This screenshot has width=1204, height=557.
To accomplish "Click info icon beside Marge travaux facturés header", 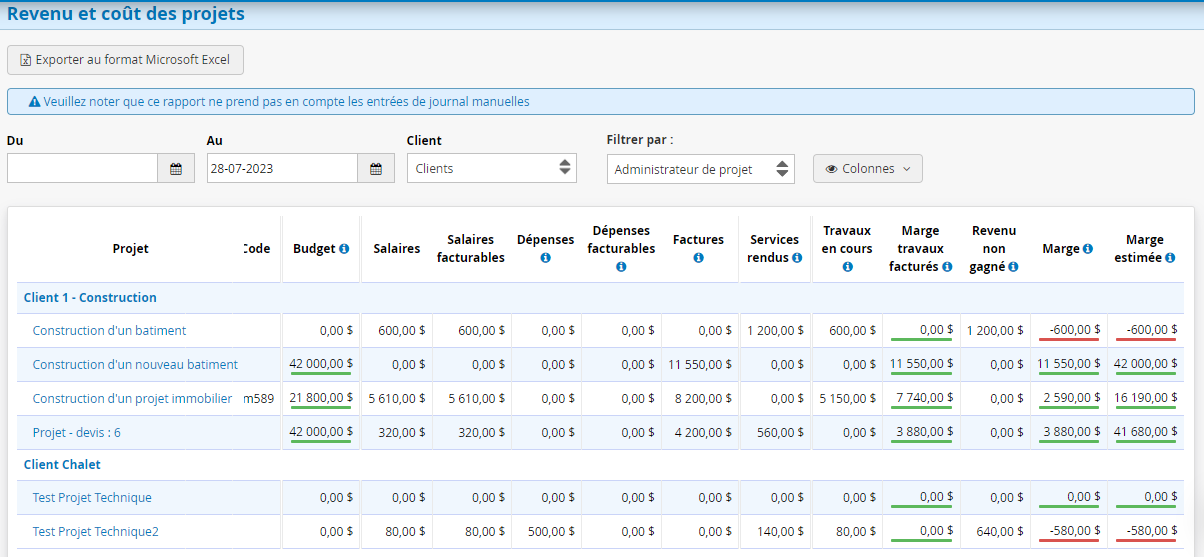I will coord(946,267).
